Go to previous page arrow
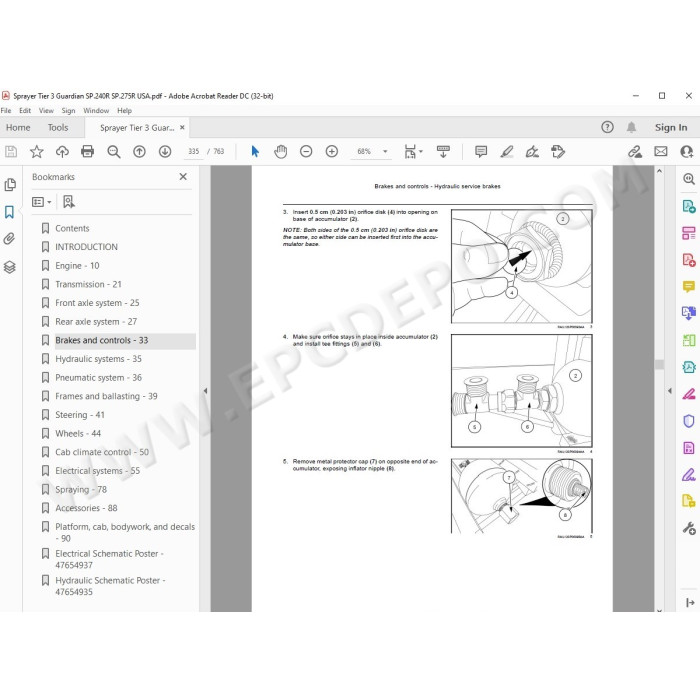Image resolution: width=700 pixels, height=700 pixels. pos(139,152)
